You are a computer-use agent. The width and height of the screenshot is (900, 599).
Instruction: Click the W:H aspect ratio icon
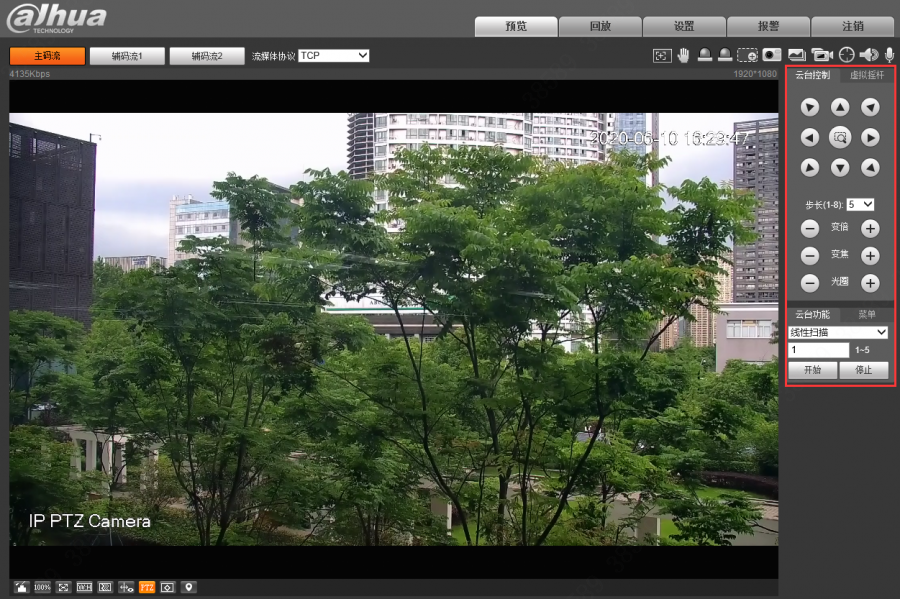[84, 587]
